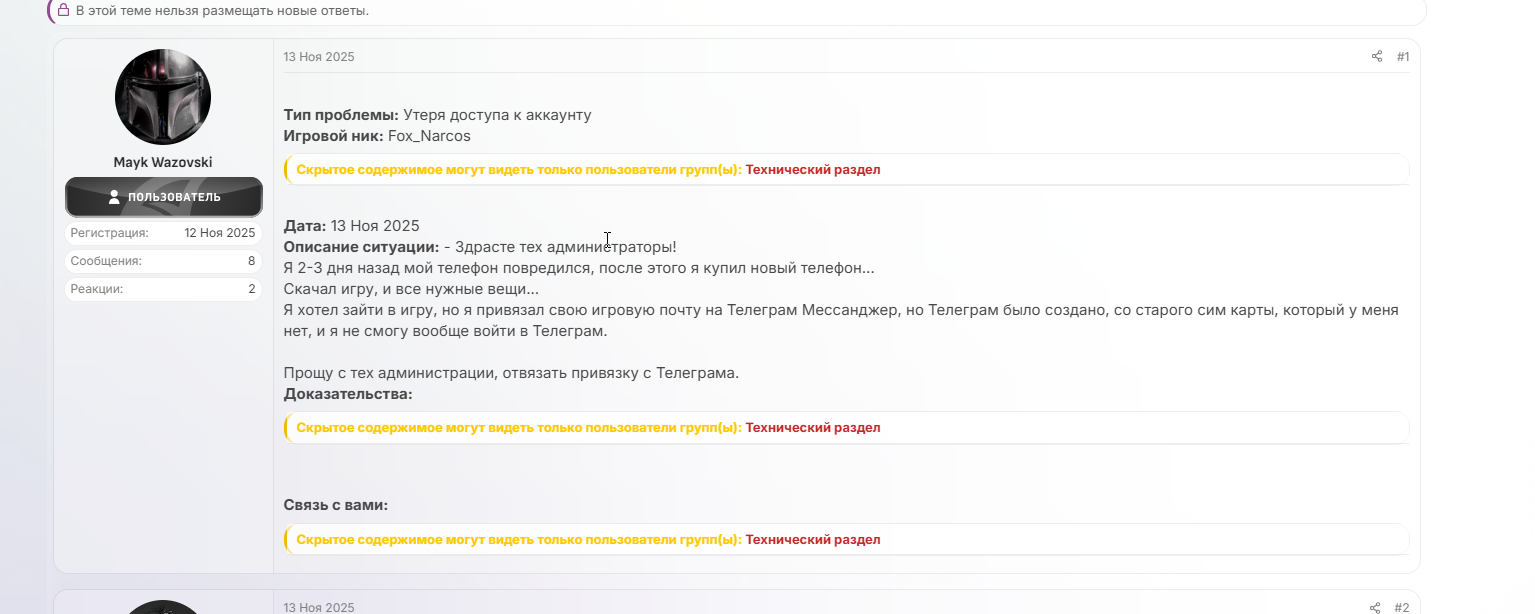Screen dimensions: 1535x614
Task: Click the game nick Fox_Narcos text
Action: pos(429,136)
